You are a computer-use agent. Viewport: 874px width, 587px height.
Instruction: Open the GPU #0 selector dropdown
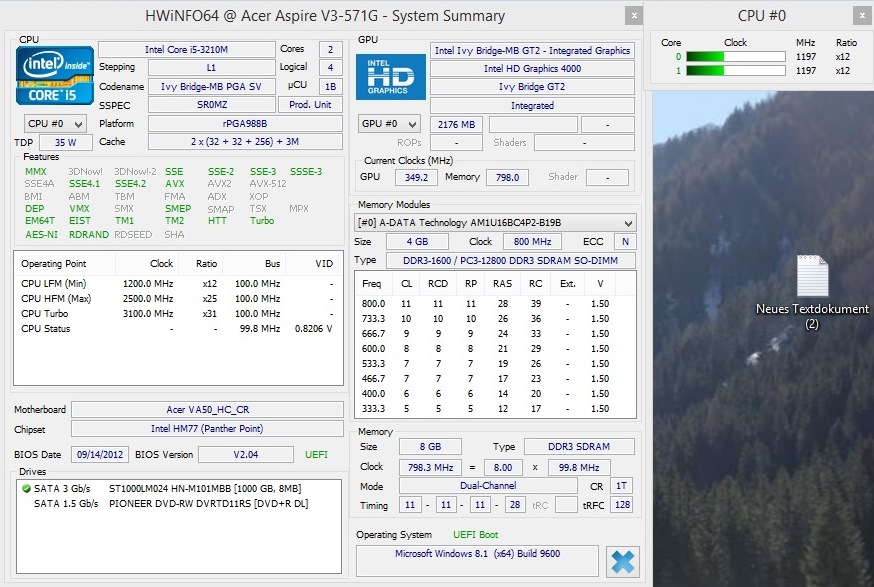tap(389, 124)
